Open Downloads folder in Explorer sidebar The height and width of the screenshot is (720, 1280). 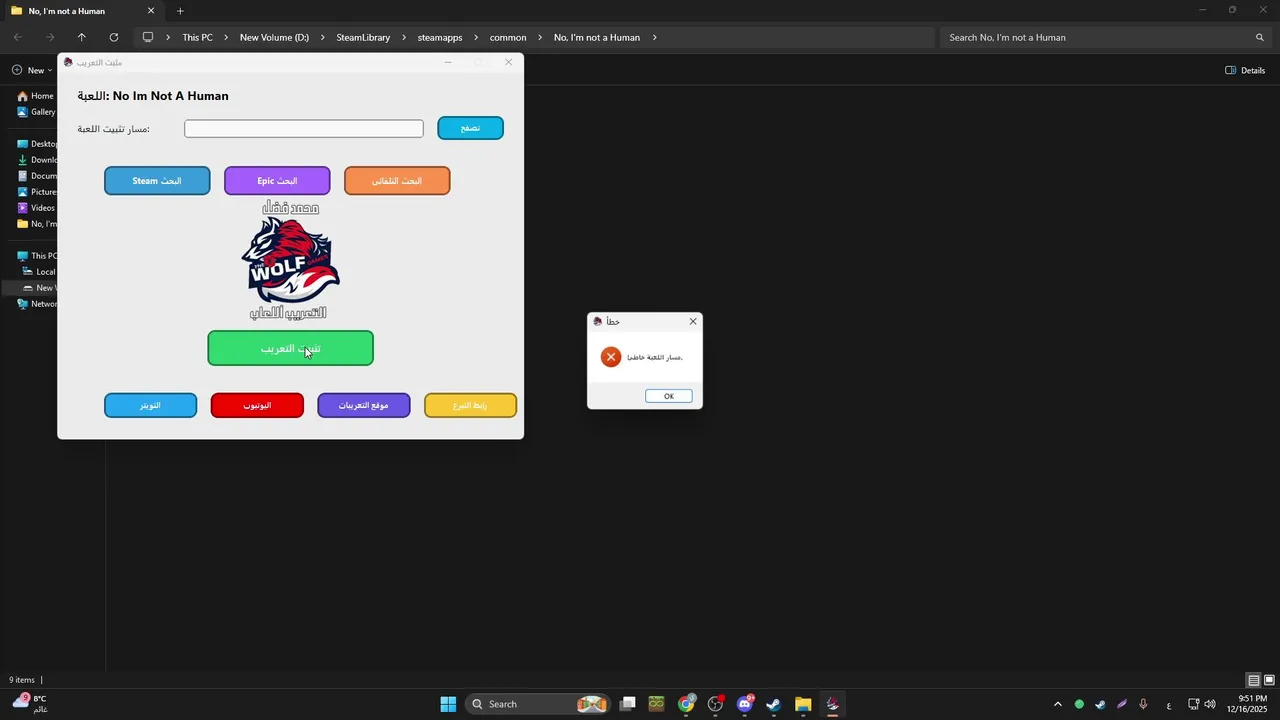click(x=38, y=160)
